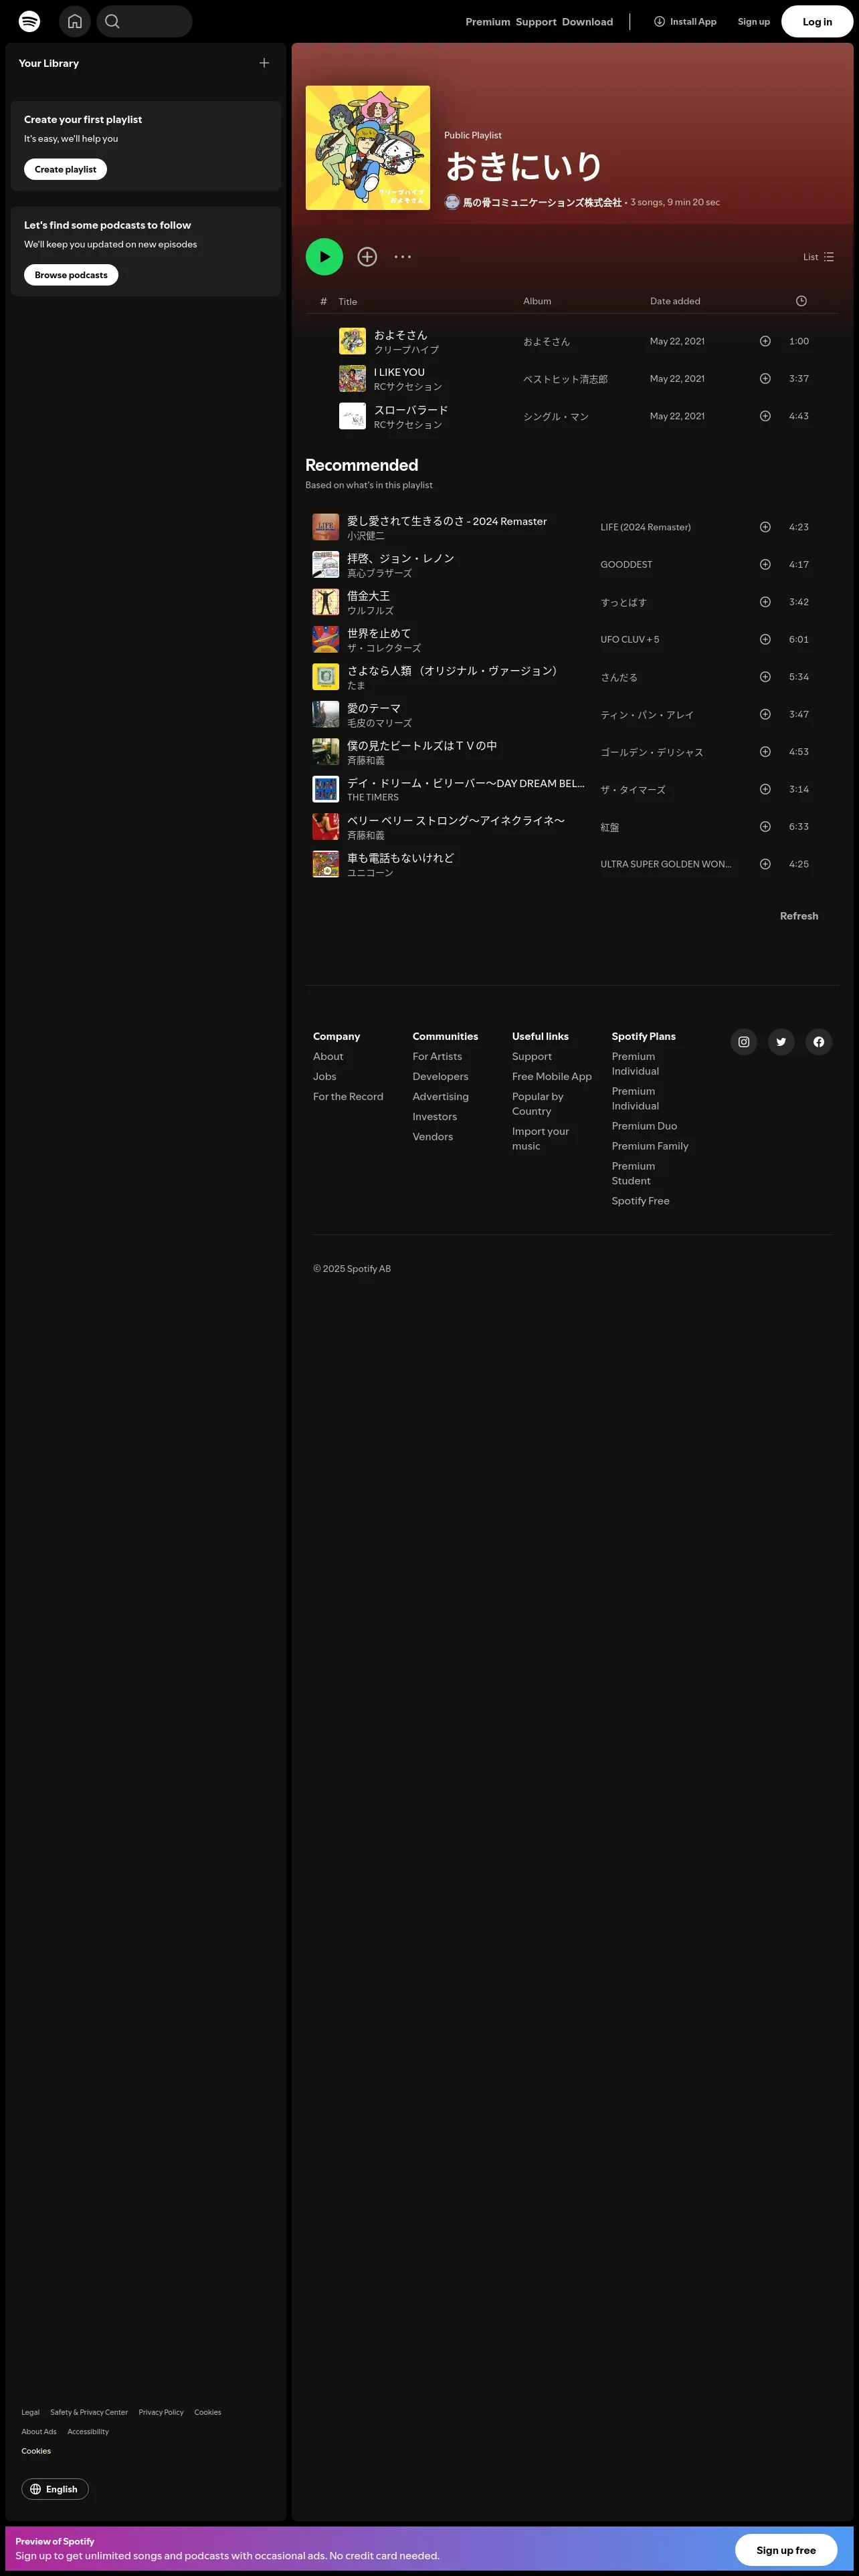Open album シングル・マン
Image resolution: width=859 pixels, height=2576 pixels.
click(556, 417)
